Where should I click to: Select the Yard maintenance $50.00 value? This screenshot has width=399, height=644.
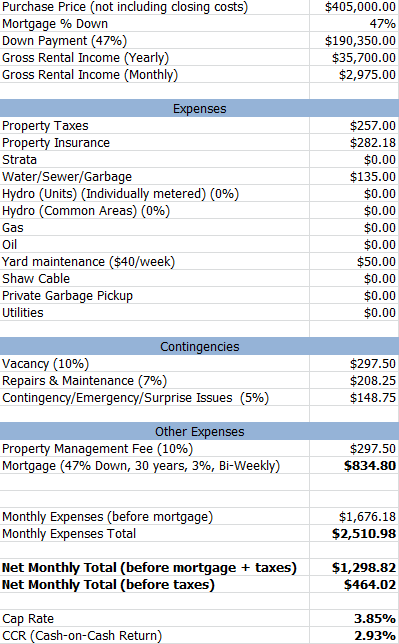[x=354, y=262]
